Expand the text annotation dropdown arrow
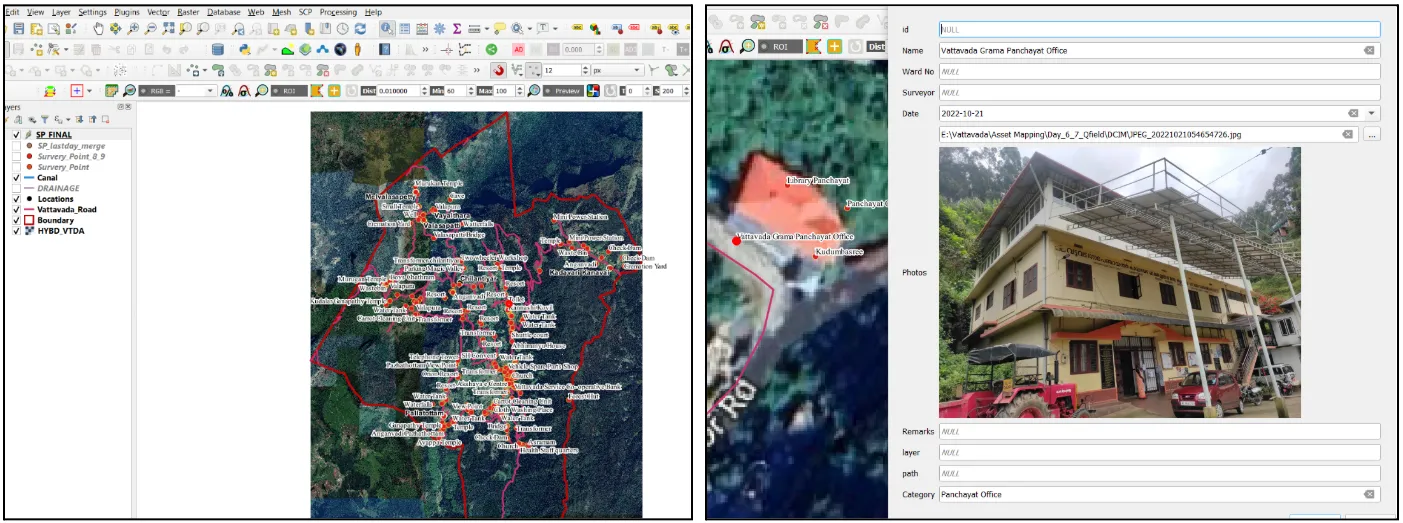This screenshot has height=523, width=1403. 555,29
